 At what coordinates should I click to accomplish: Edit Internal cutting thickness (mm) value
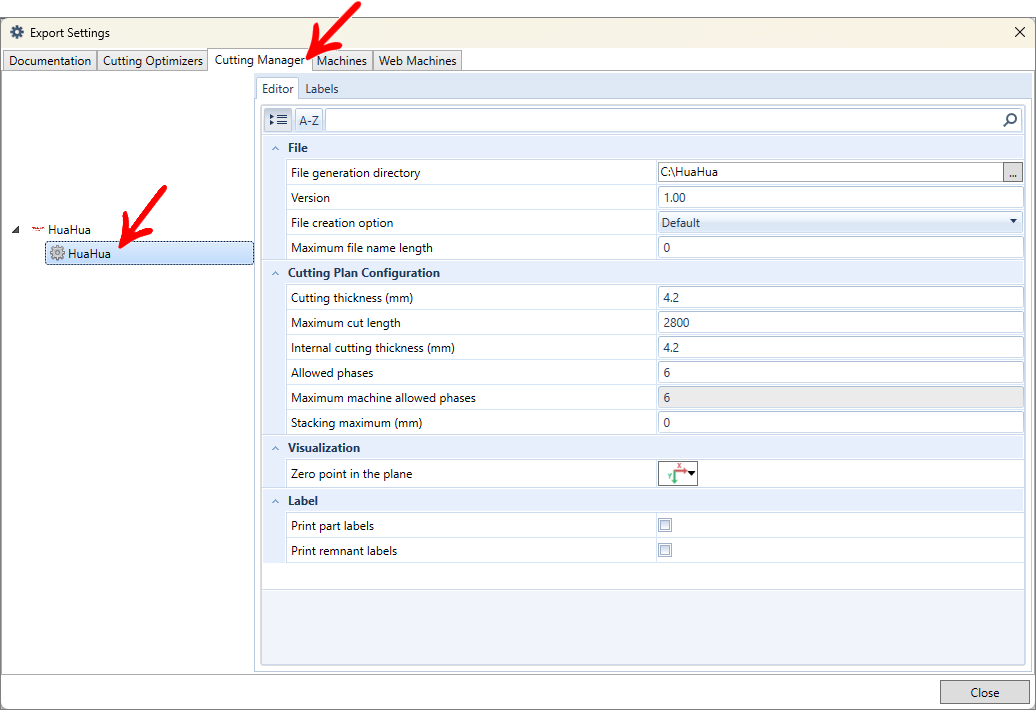tap(840, 348)
